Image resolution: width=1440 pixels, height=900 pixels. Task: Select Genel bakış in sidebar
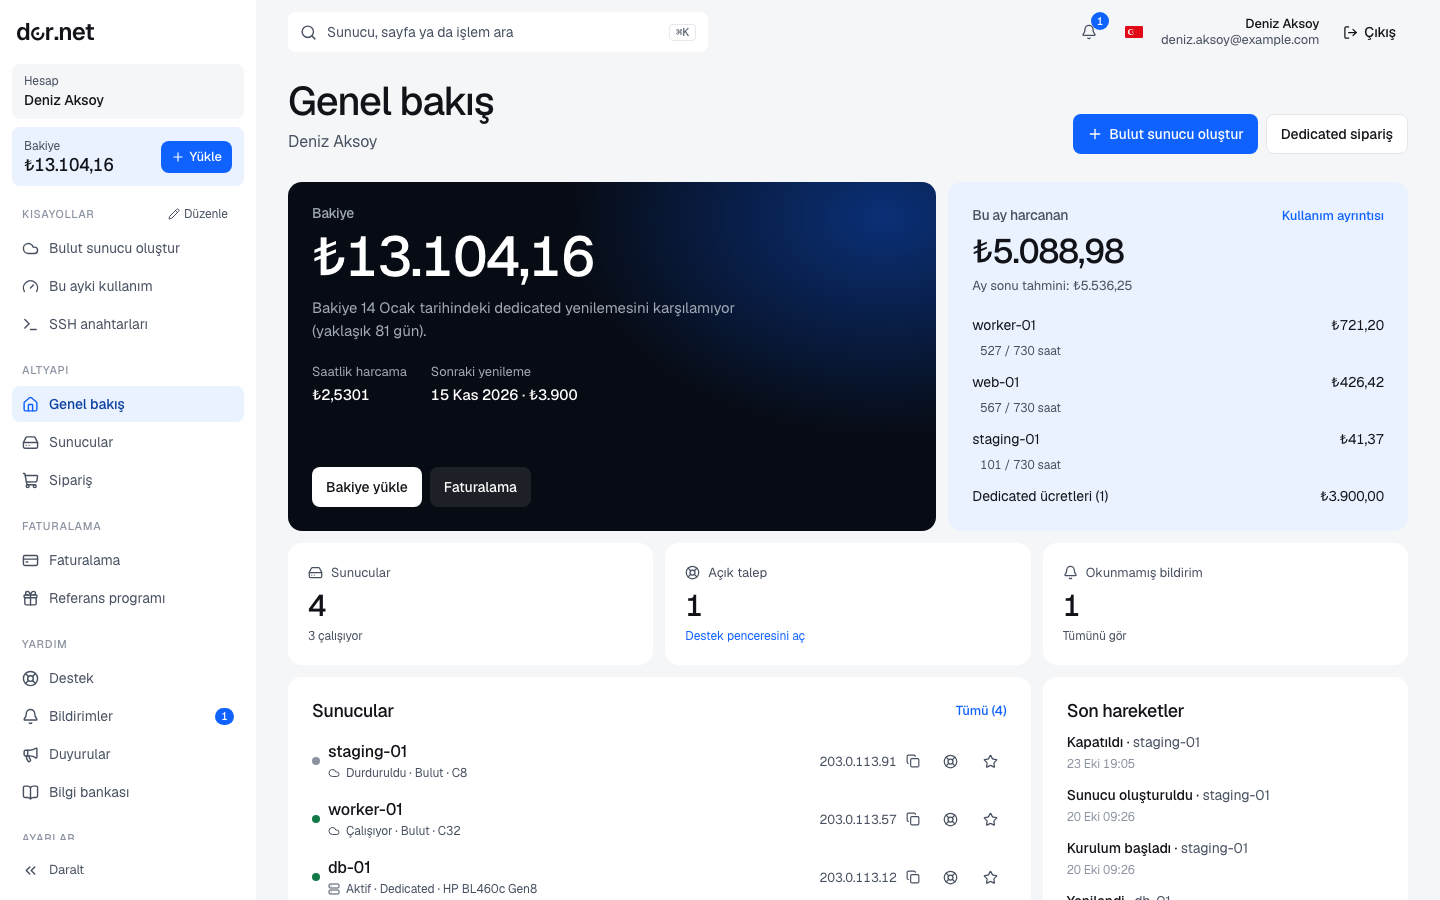(128, 404)
